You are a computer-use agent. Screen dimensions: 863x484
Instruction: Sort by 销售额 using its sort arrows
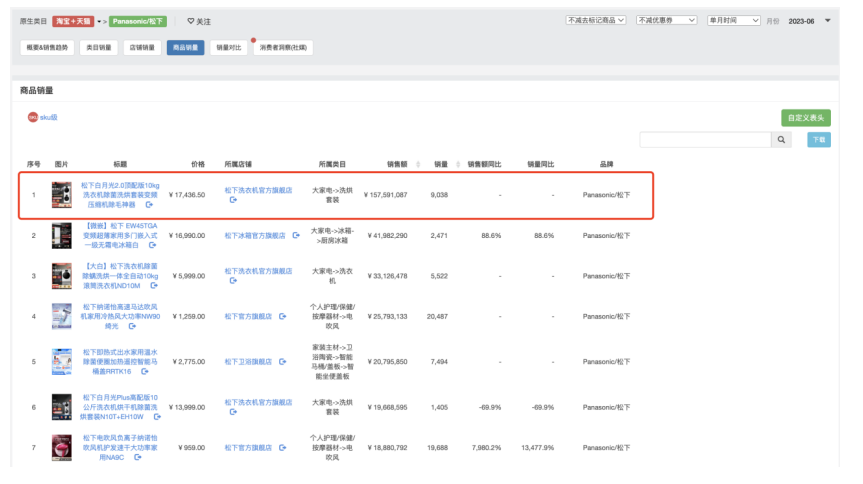click(x=418, y=164)
